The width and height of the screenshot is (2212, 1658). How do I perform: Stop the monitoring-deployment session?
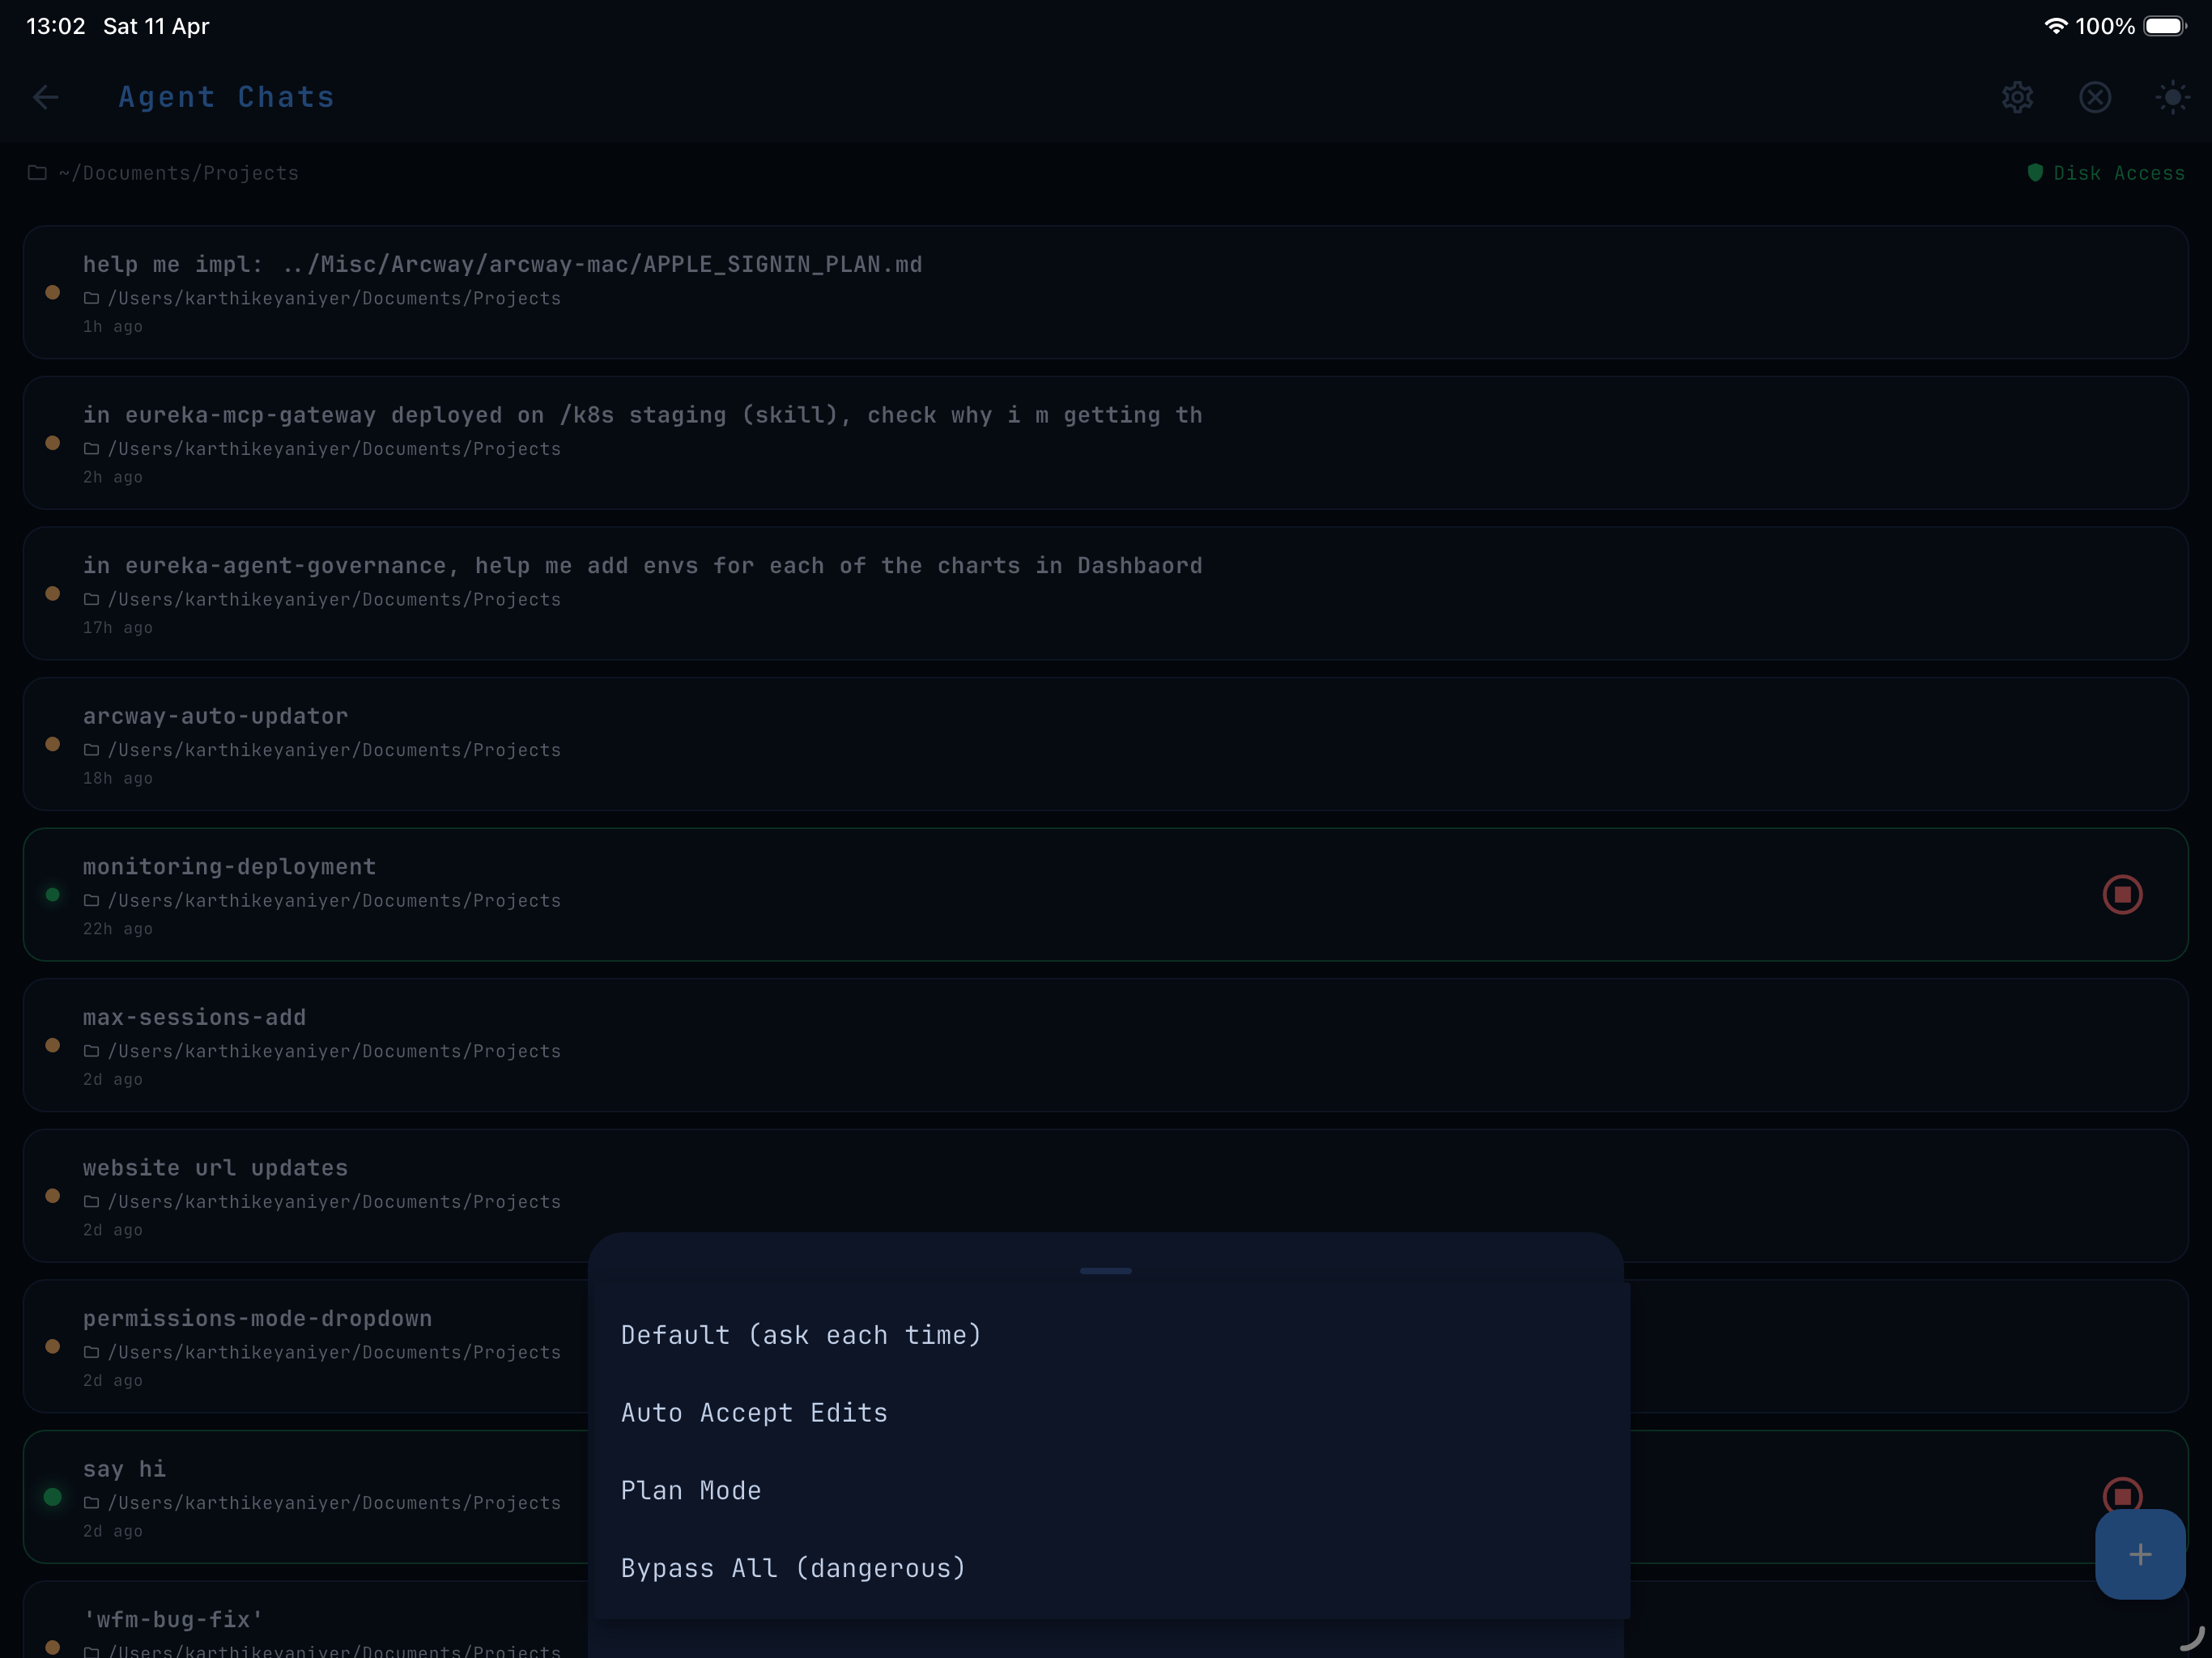point(2122,895)
